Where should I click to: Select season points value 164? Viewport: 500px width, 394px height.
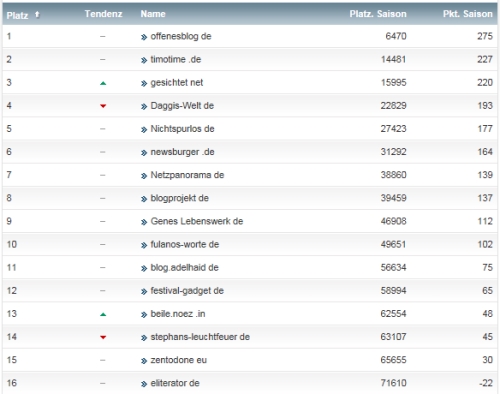click(485, 152)
